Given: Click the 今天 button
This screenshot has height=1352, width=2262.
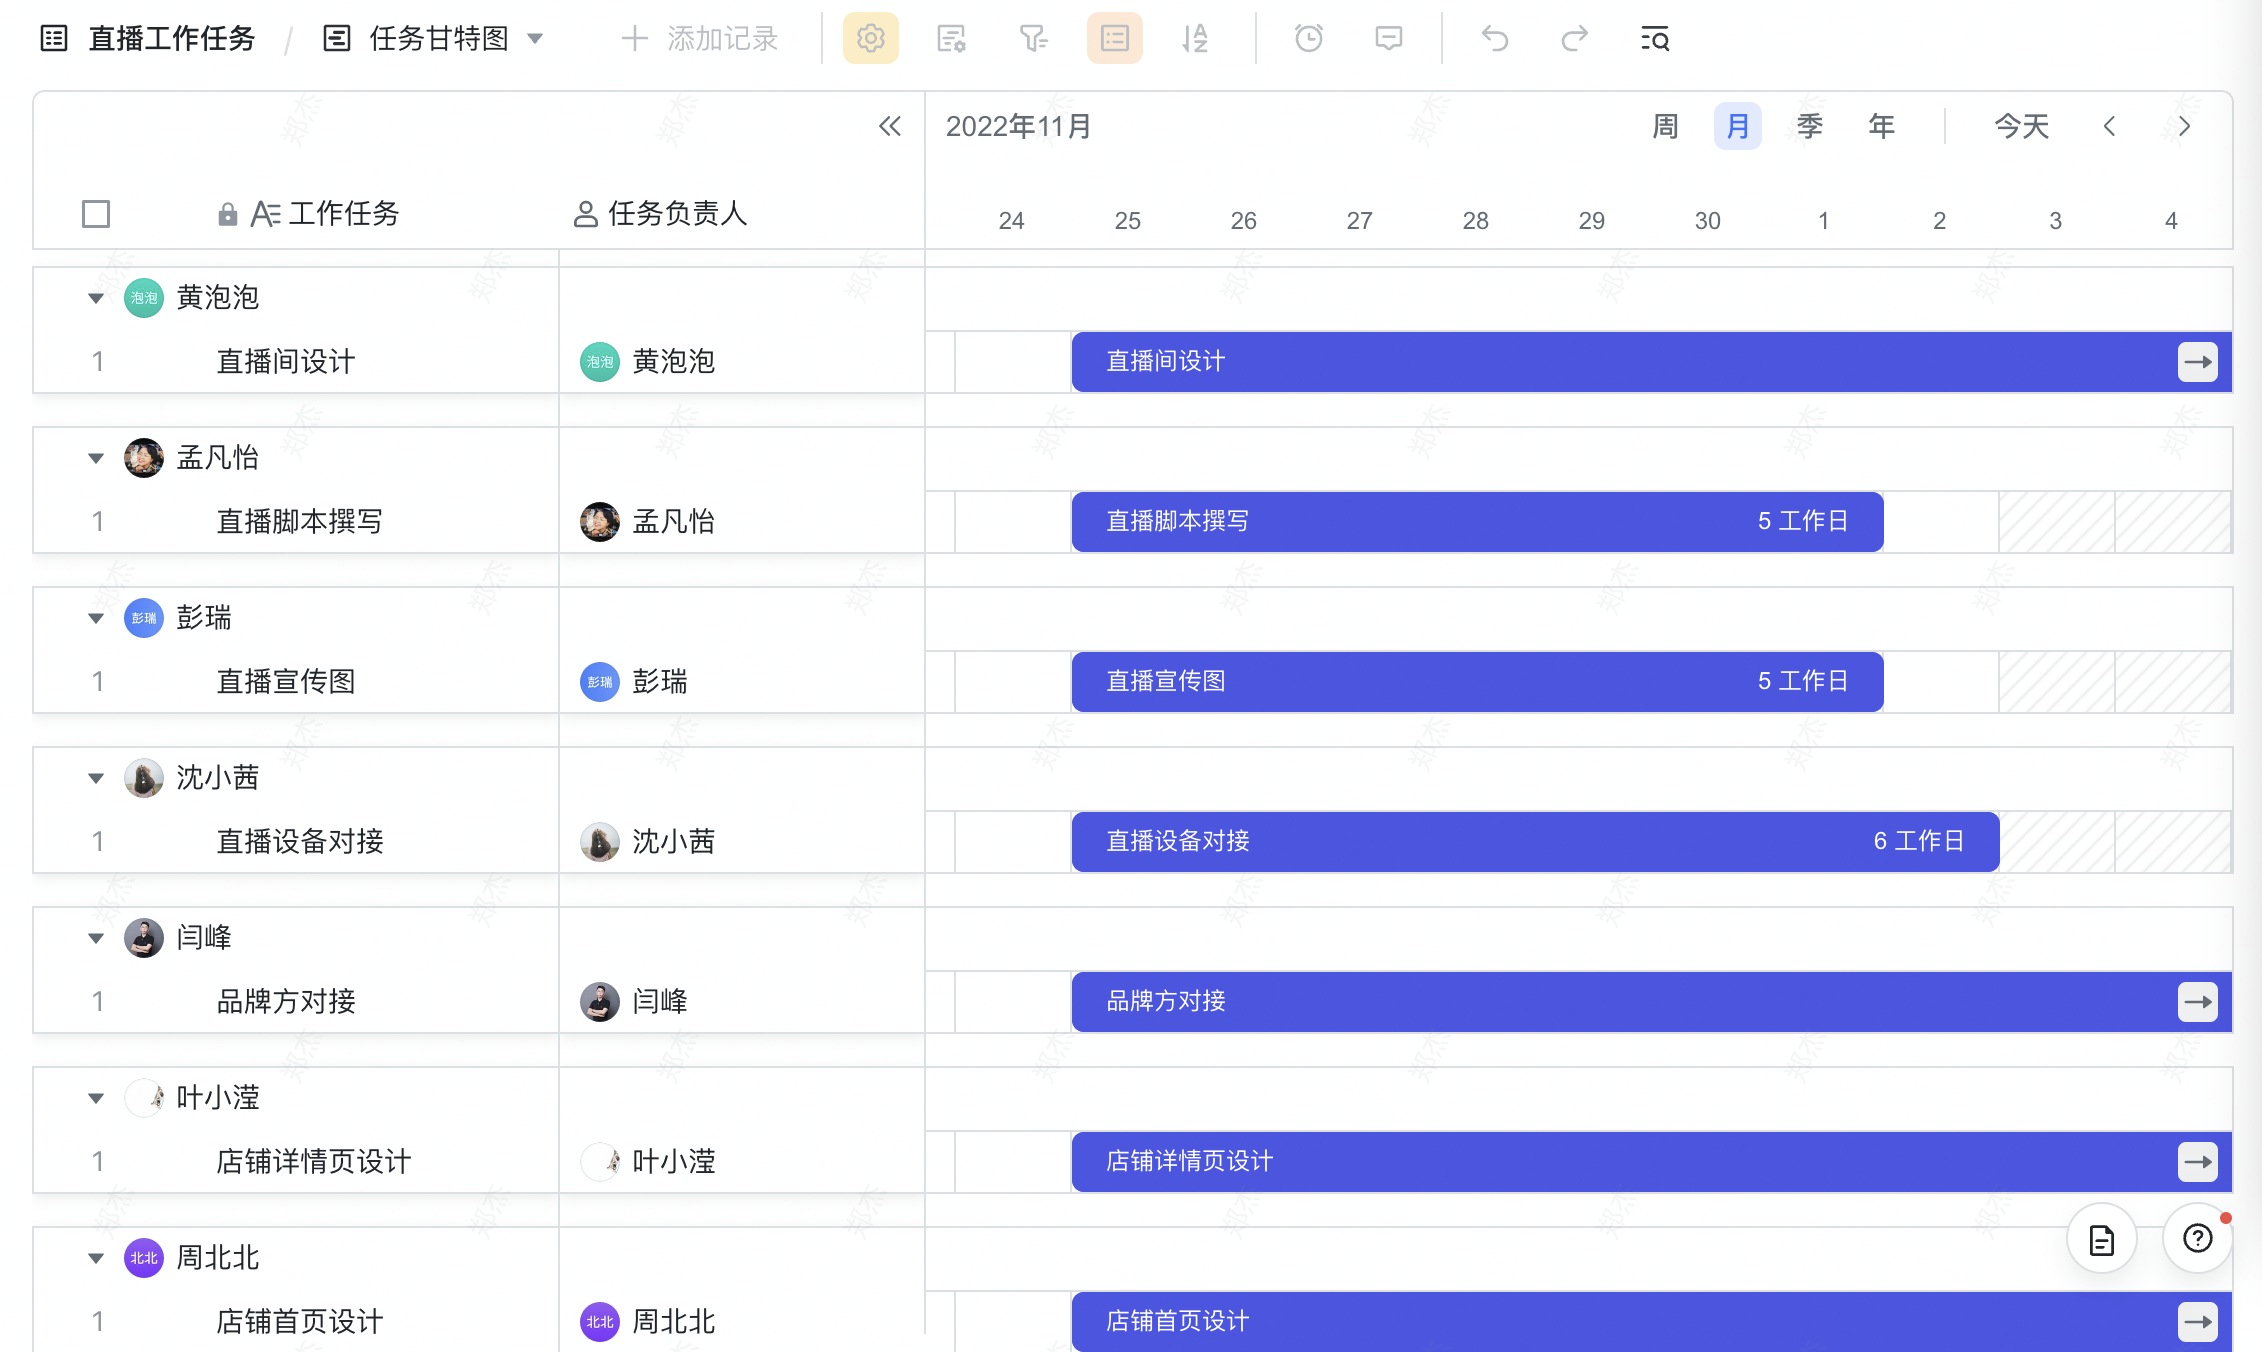Looking at the screenshot, I should point(2021,127).
